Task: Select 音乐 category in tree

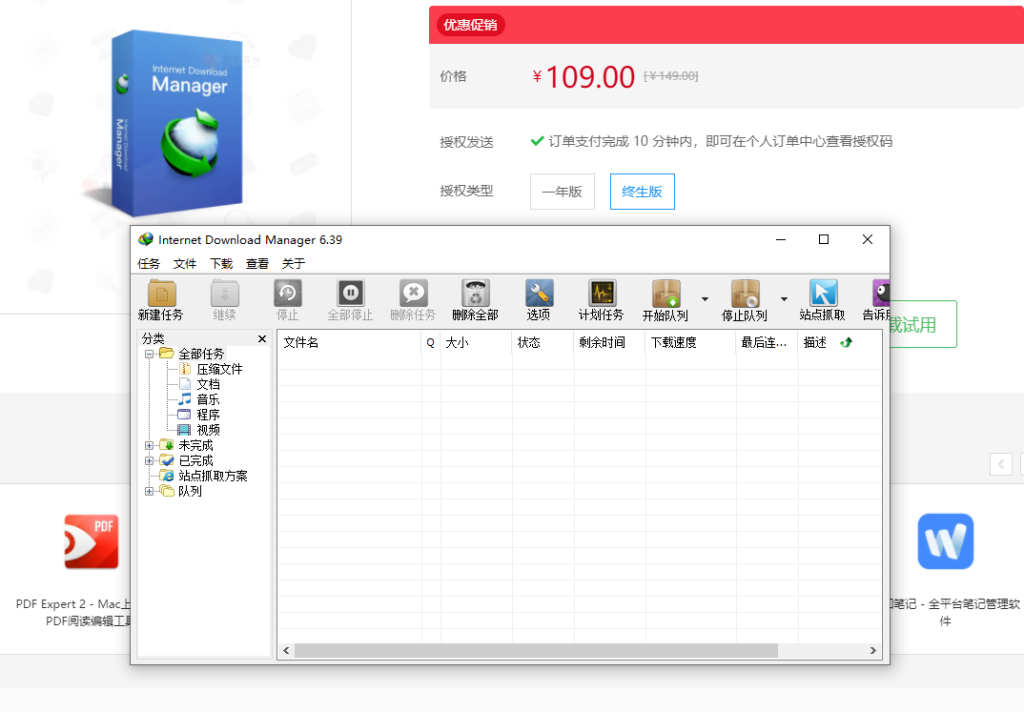Action: tap(208, 400)
